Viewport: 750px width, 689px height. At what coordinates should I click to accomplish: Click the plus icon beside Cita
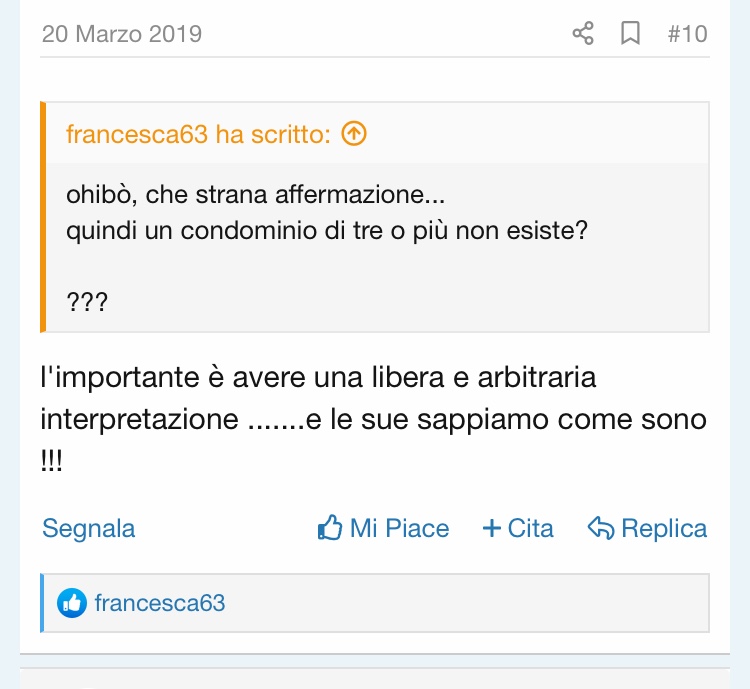492,529
